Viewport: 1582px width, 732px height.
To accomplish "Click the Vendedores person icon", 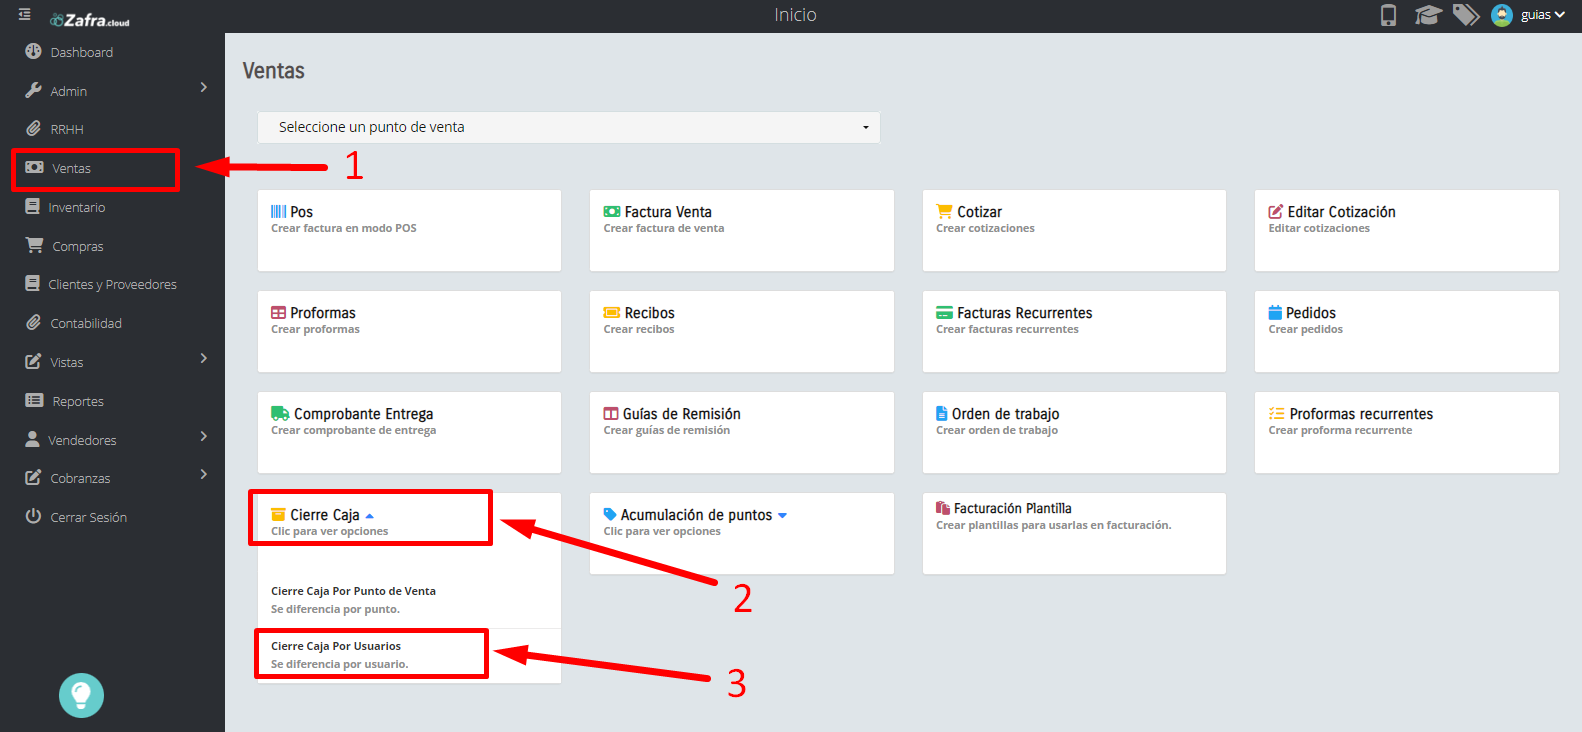I will point(32,439).
